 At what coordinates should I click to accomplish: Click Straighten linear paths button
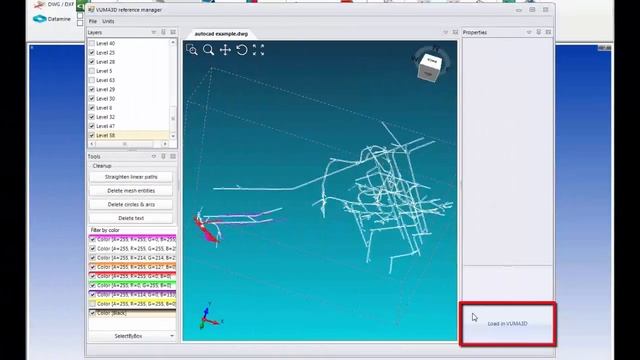pos(131,177)
